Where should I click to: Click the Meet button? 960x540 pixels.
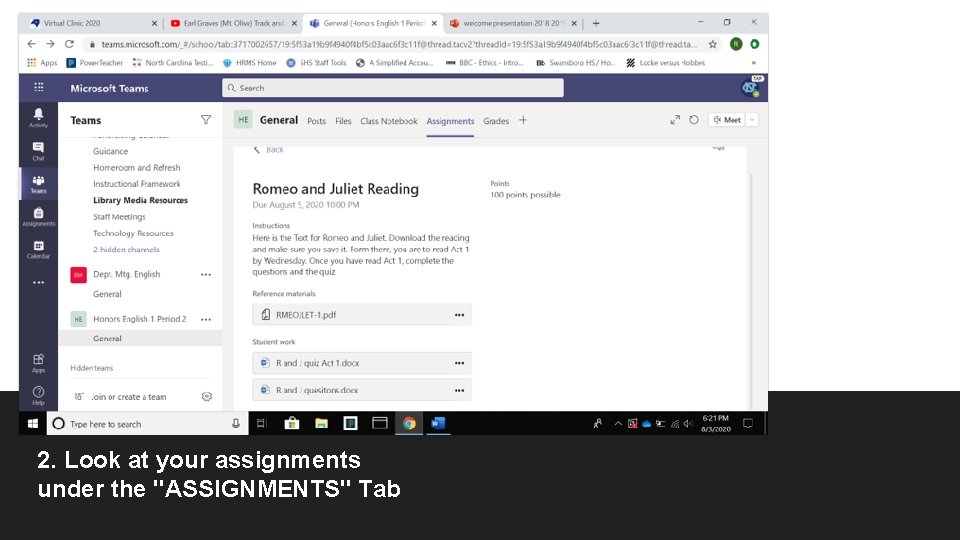click(x=727, y=120)
